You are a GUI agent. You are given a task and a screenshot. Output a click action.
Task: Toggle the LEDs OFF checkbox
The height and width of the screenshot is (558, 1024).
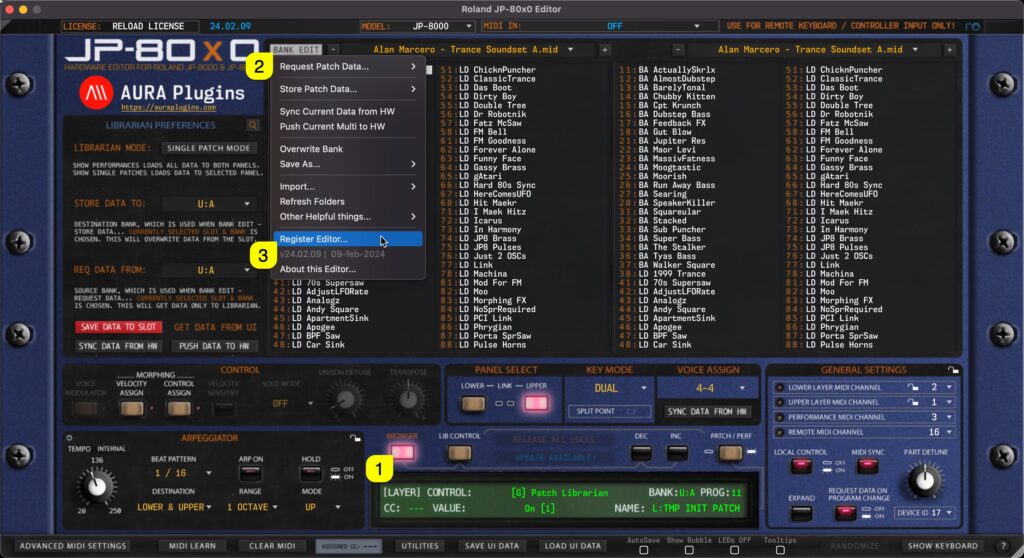[735, 550]
